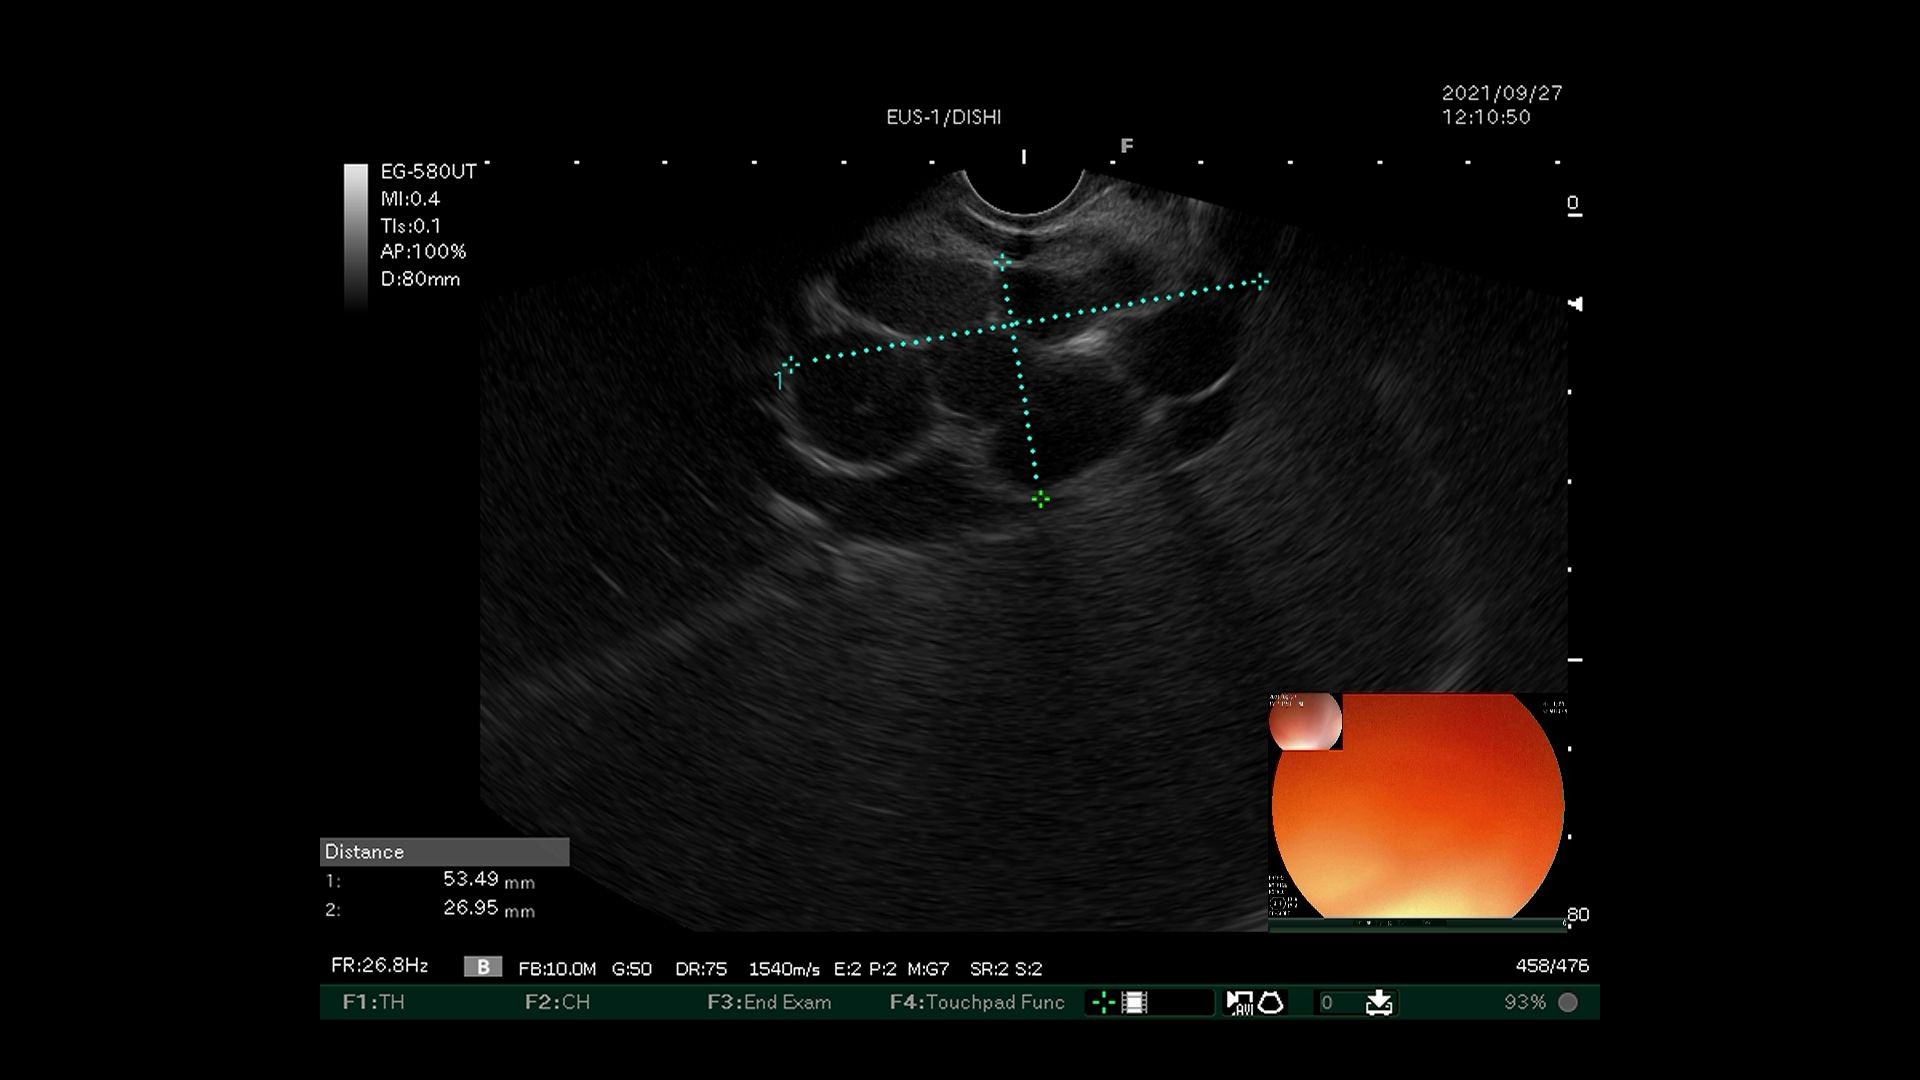
Task: Select F2:CH function
Action: click(557, 1002)
